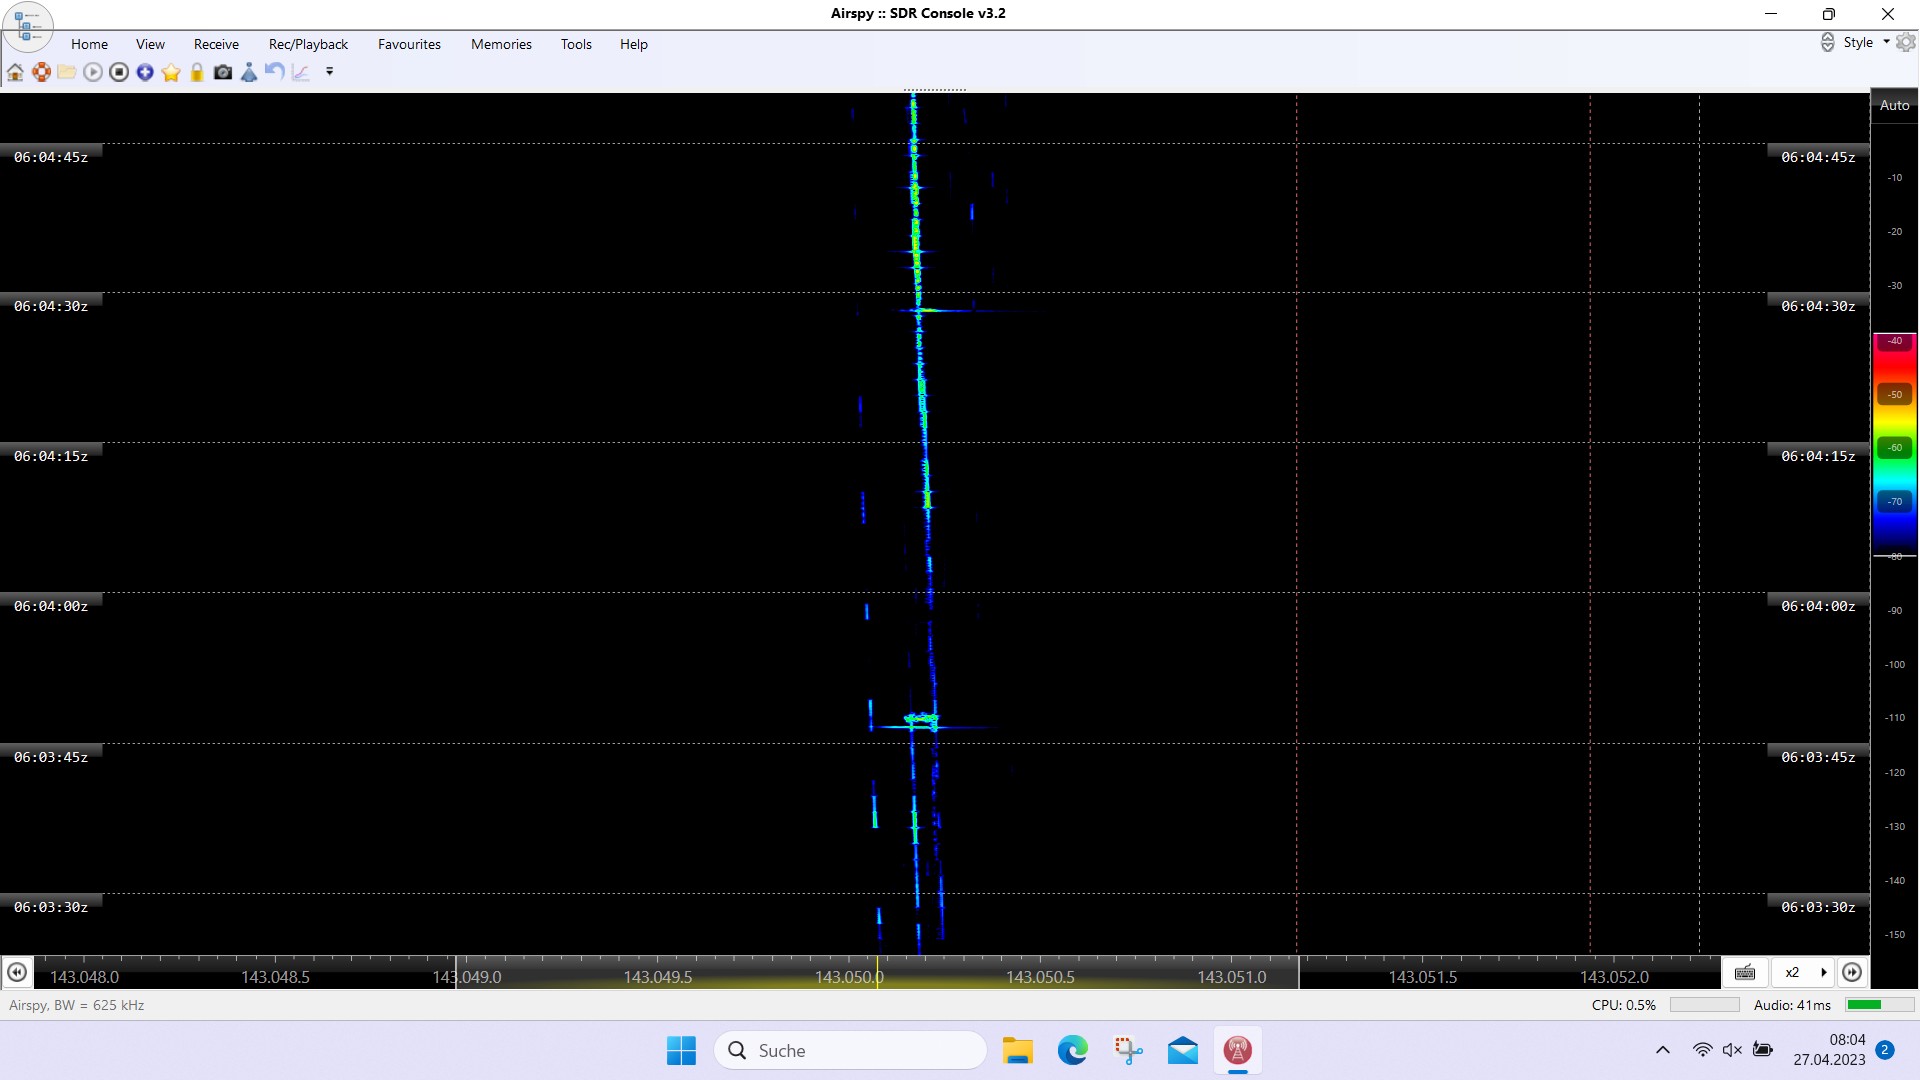1920x1080 pixels.
Task: Open Microsoft Edge from the taskbar
Action: (x=1073, y=1050)
